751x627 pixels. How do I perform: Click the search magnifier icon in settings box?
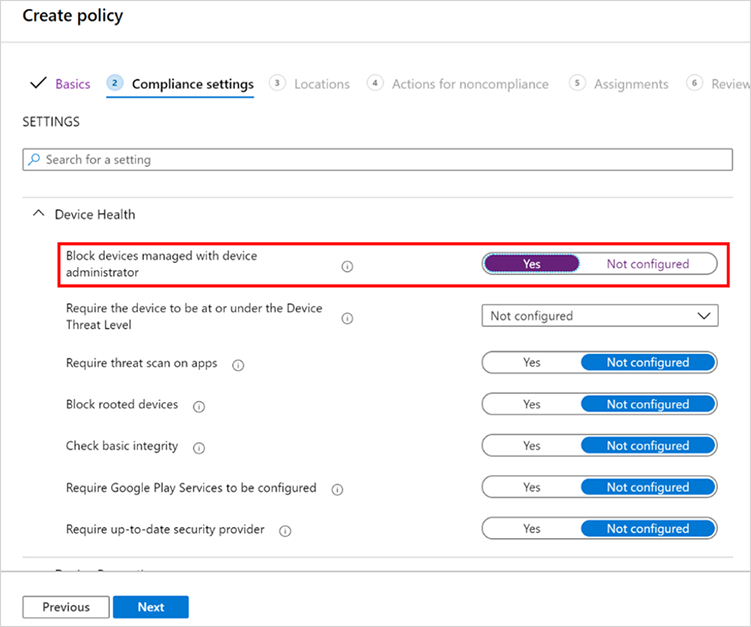[34, 159]
